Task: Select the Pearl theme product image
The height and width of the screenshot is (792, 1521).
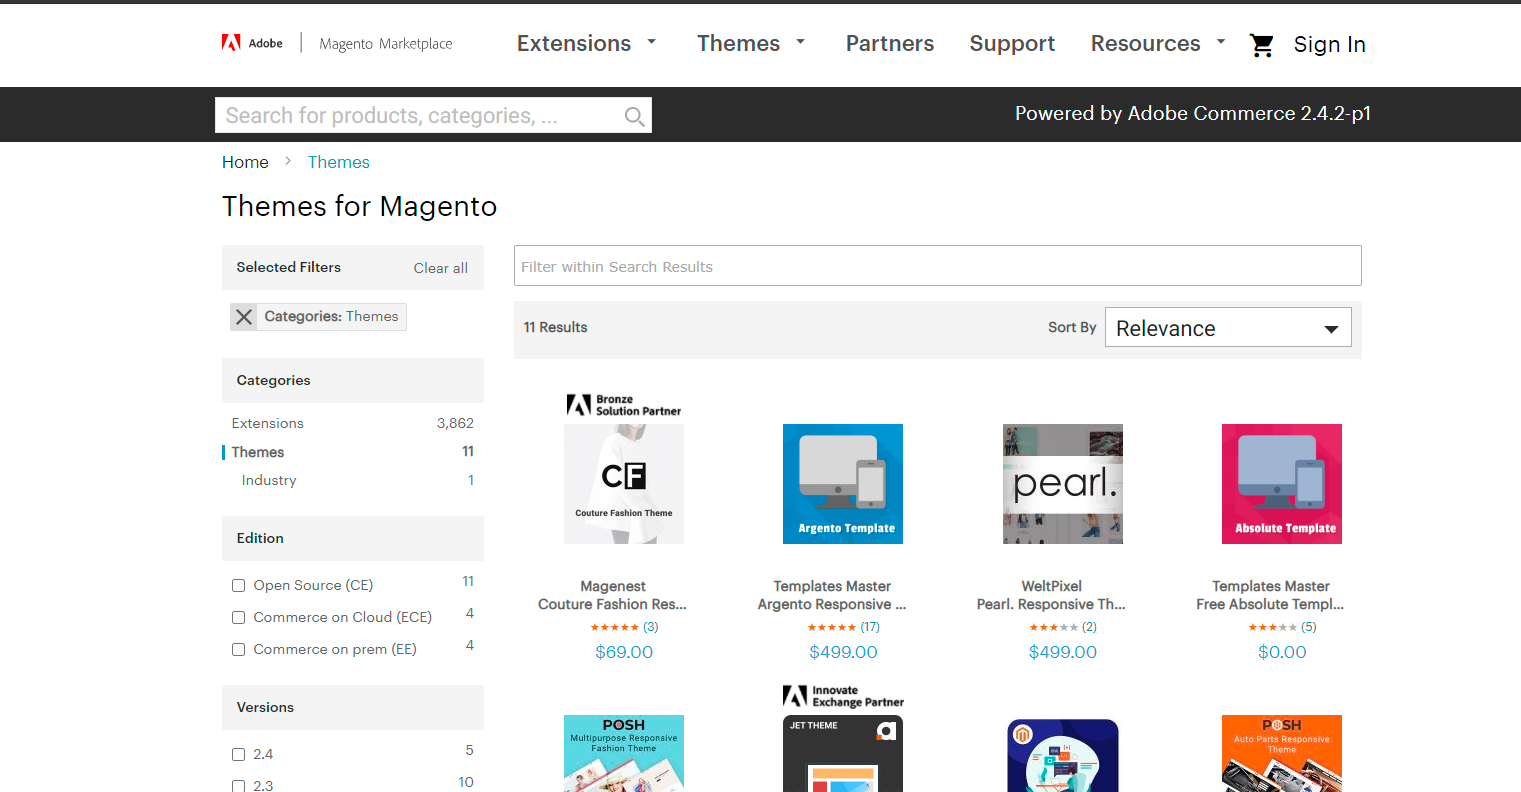Action: pos(1062,484)
